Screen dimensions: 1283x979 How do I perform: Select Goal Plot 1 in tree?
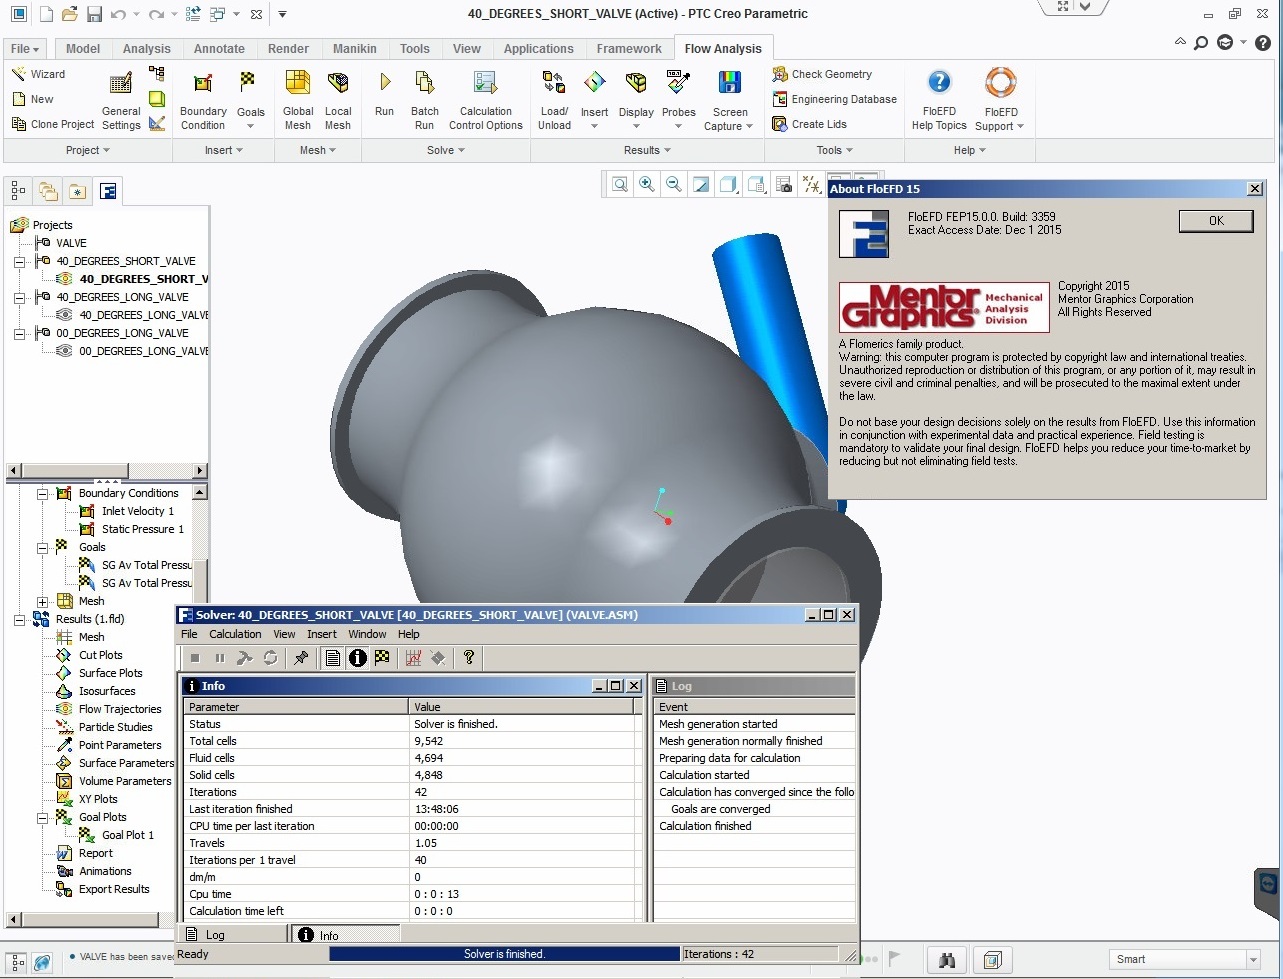pyautogui.click(x=128, y=835)
